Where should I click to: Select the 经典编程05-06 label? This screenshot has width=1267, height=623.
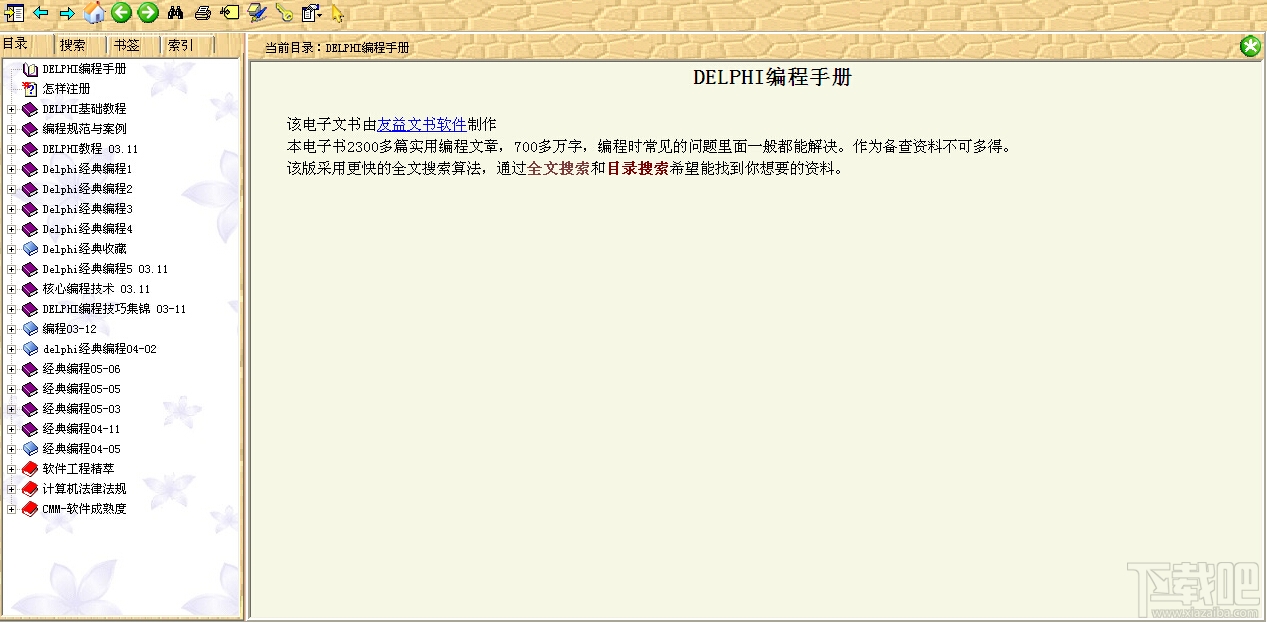point(81,369)
